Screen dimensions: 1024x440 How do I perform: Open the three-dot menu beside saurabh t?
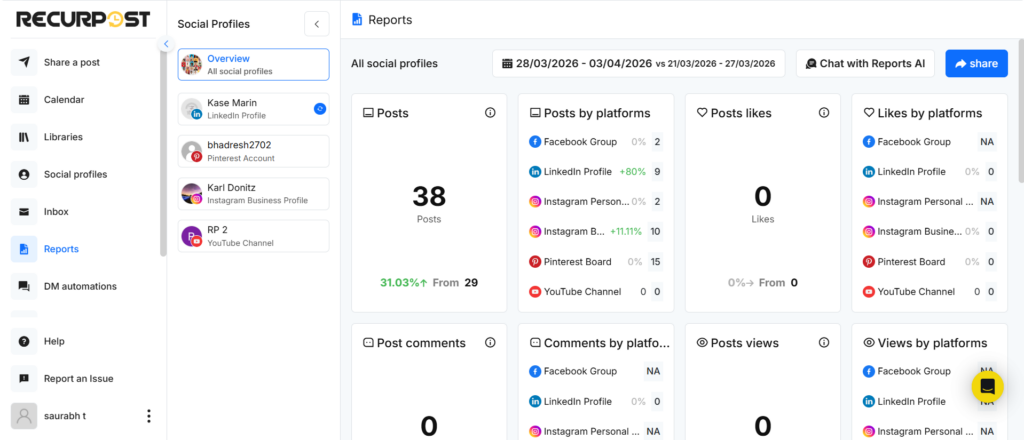(x=149, y=416)
